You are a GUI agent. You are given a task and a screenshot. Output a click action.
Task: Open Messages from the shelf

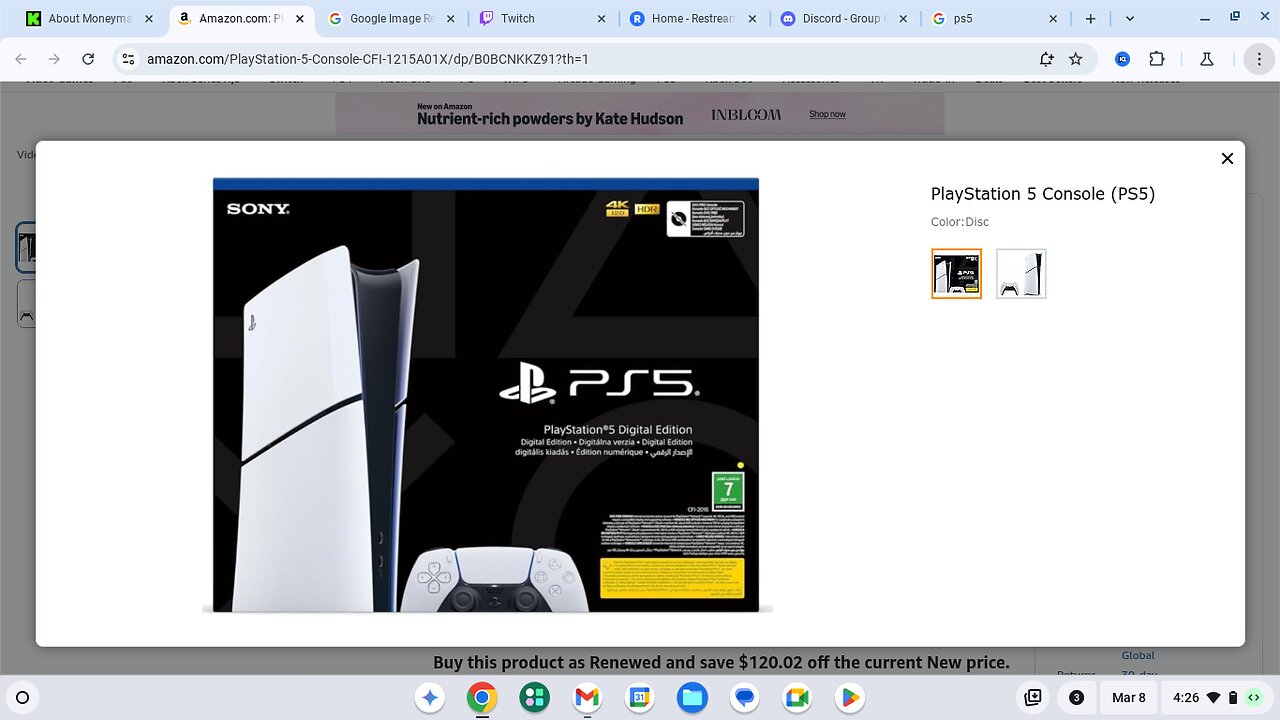point(745,698)
